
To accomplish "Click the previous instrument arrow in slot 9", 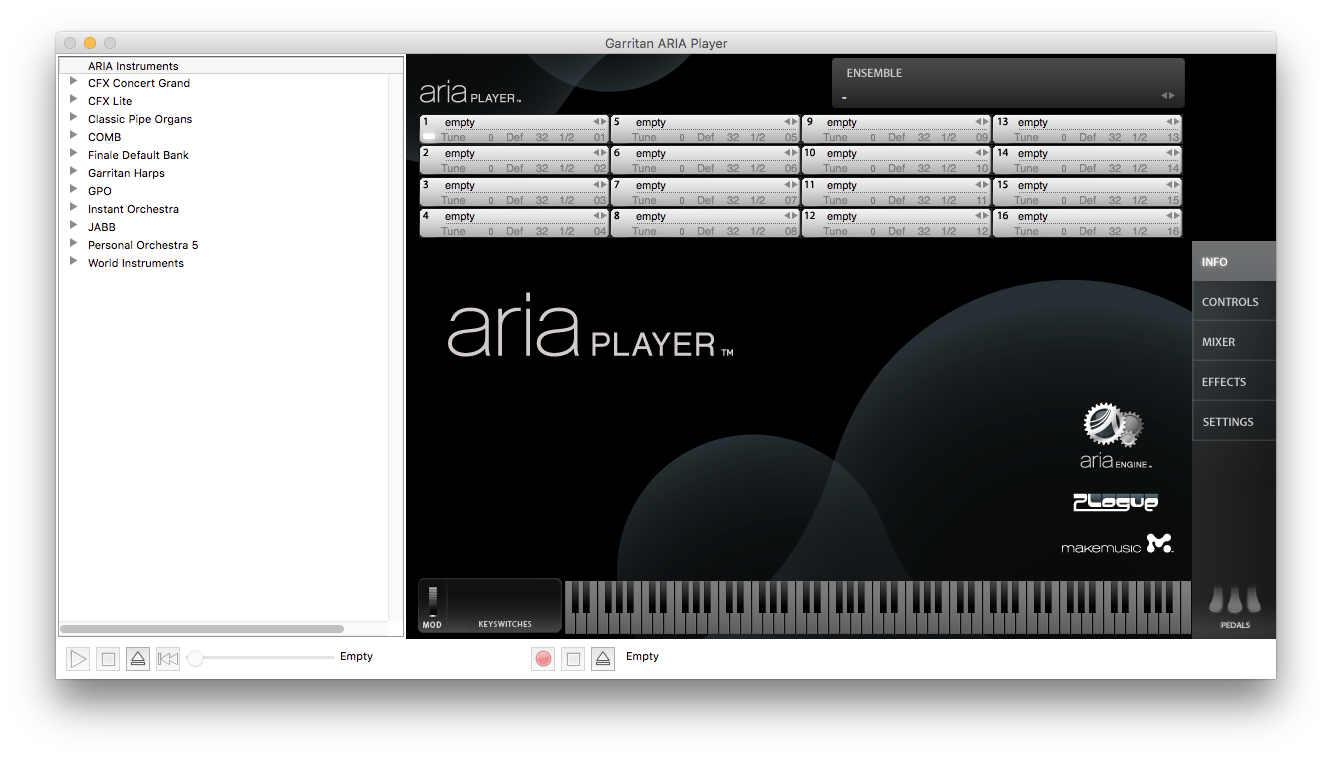I will click(977, 122).
